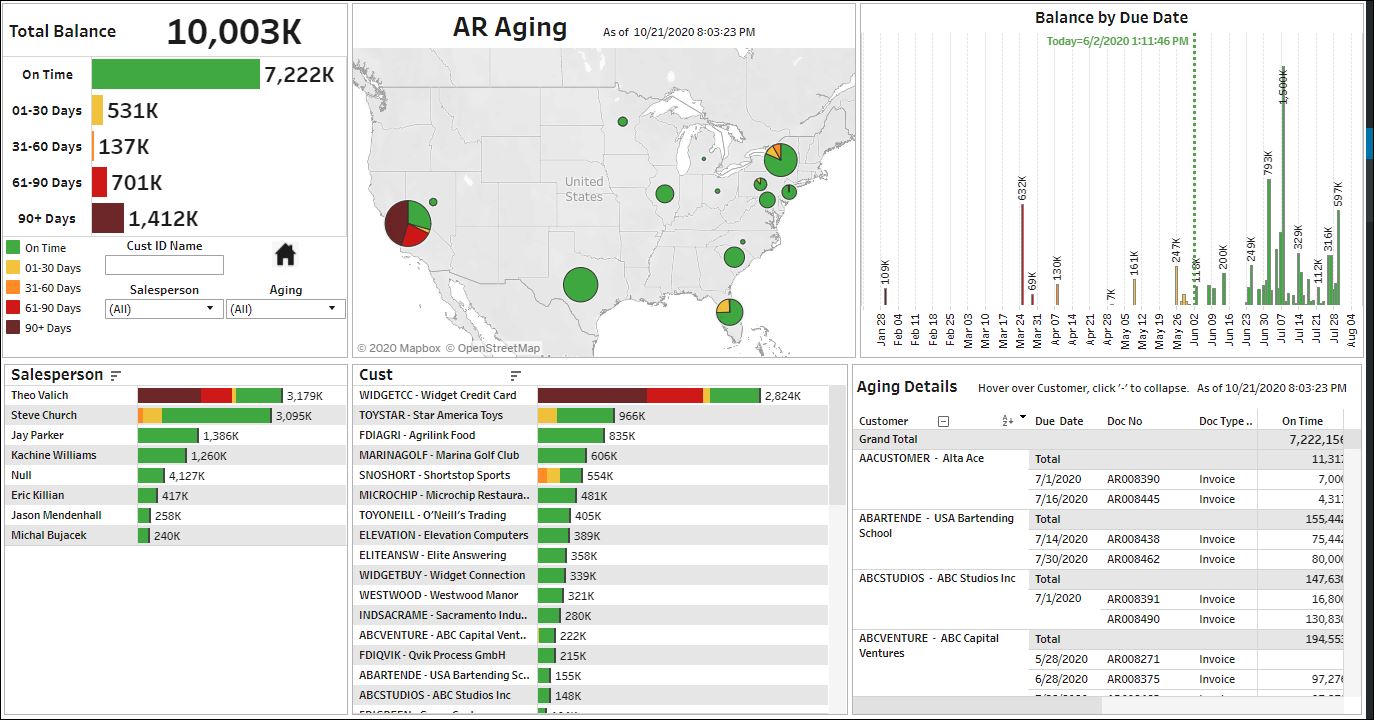1374x720 pixels.
Task: Click the On Time green legend swatch
Action: 13,247
